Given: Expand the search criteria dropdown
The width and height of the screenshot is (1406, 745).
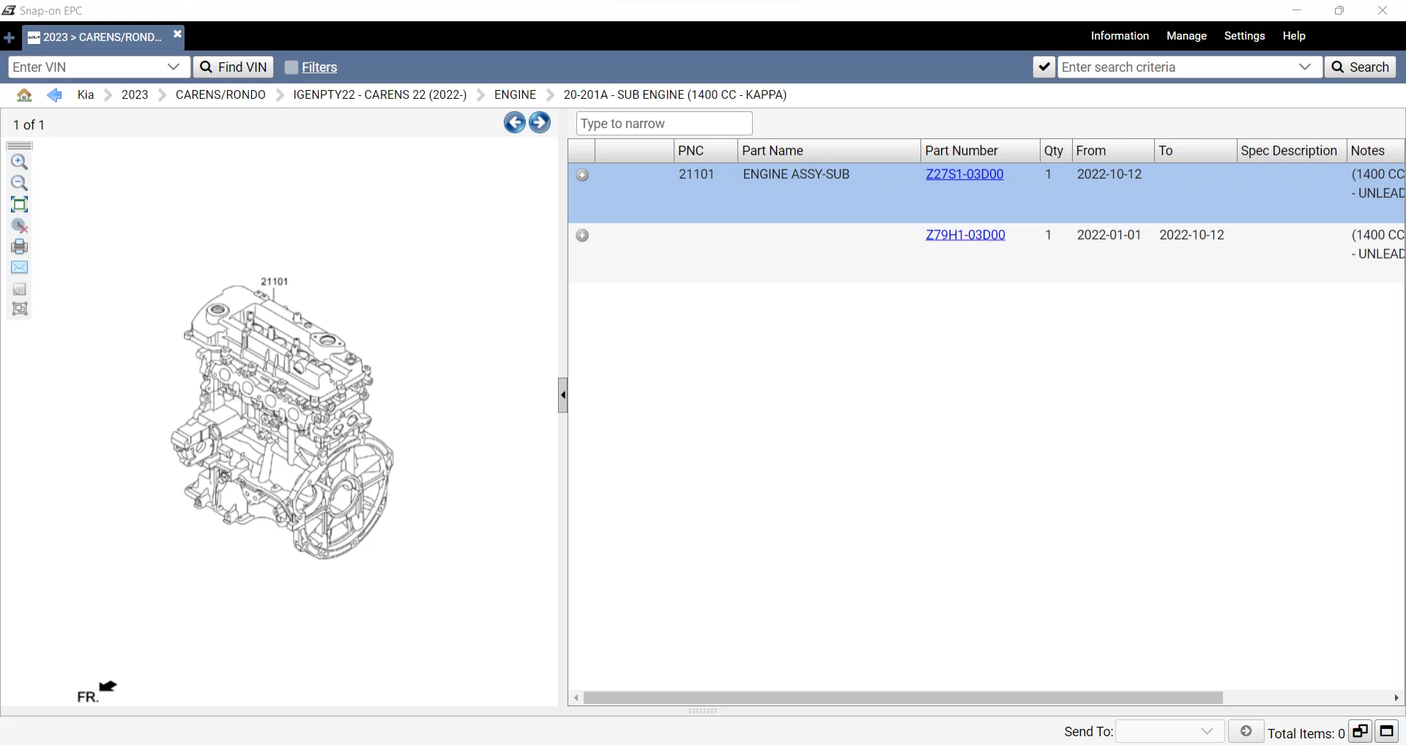Looking at the screenshot, I should point(1304,67).
